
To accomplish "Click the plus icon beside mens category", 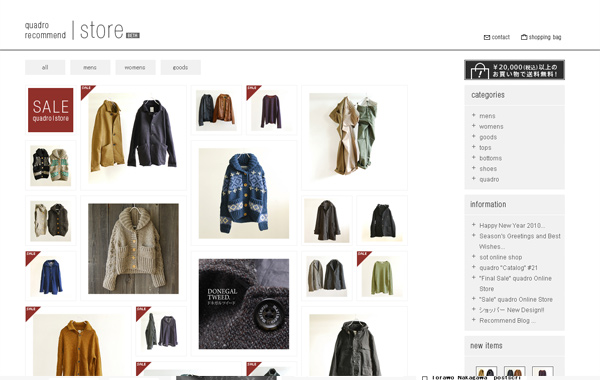I will pyautogui.click(x=473, y=115).
